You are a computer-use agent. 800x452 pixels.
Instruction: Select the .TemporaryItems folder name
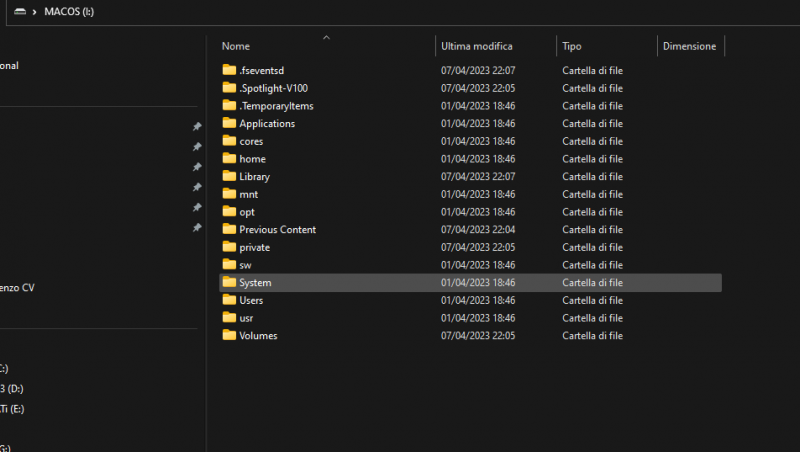point(276,106)
